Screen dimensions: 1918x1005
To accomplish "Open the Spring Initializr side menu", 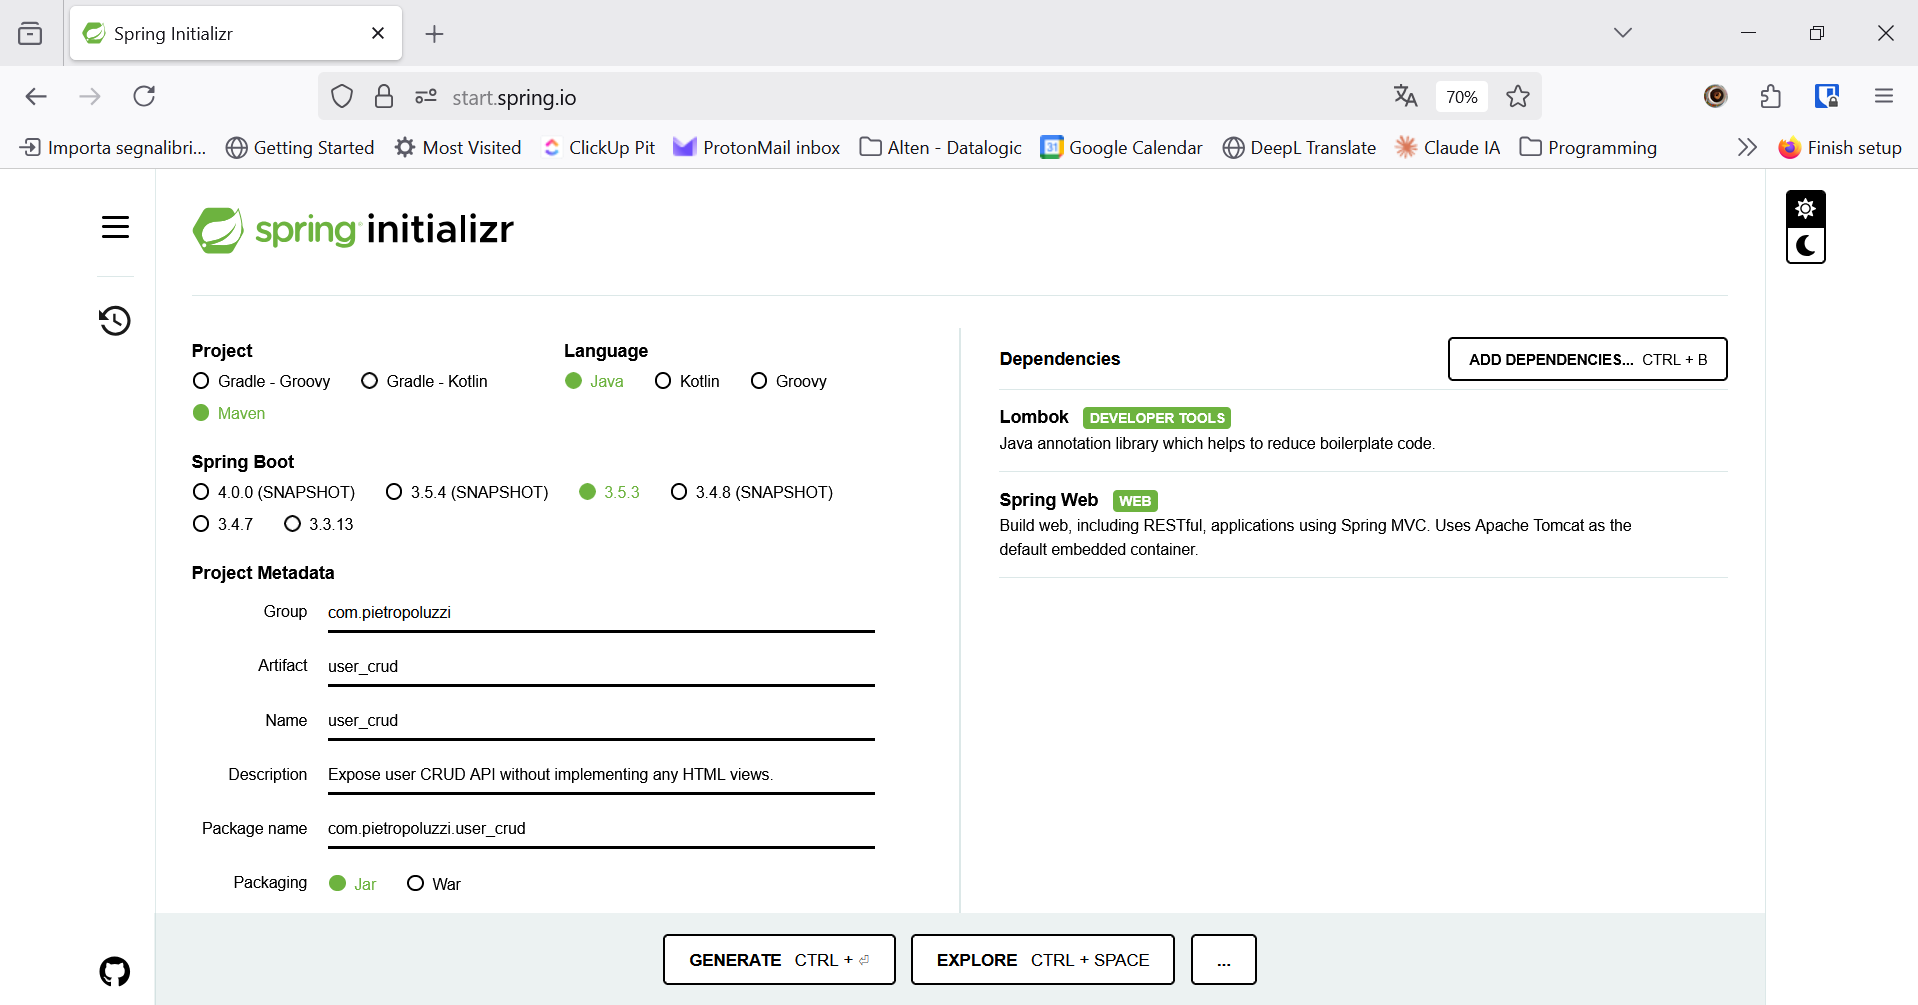I will point(115,227).
